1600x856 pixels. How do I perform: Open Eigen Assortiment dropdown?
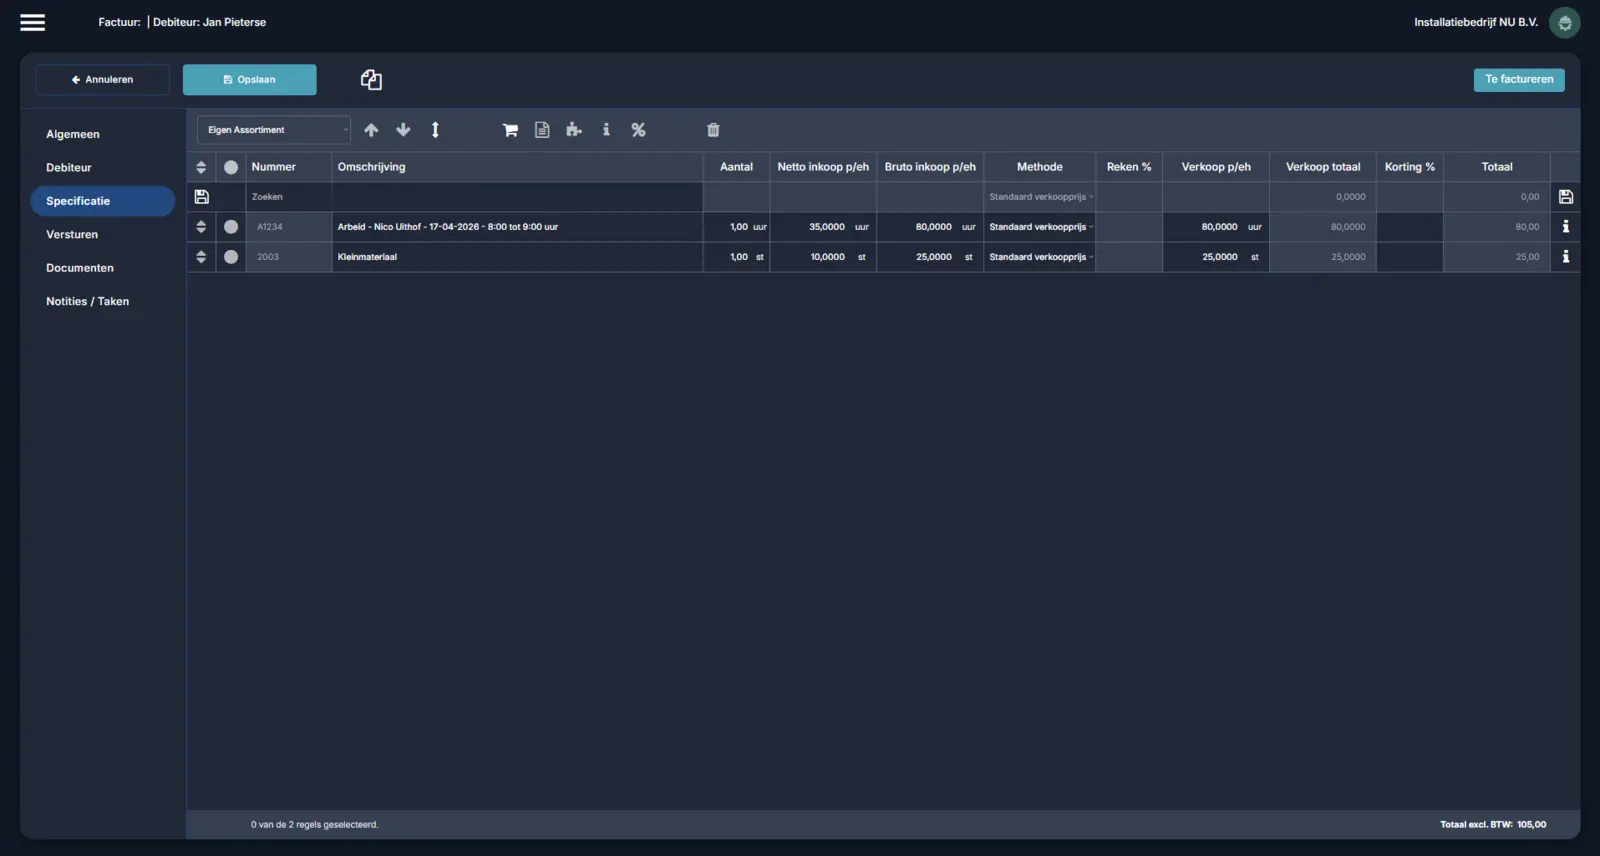click(x=274, y=130)
